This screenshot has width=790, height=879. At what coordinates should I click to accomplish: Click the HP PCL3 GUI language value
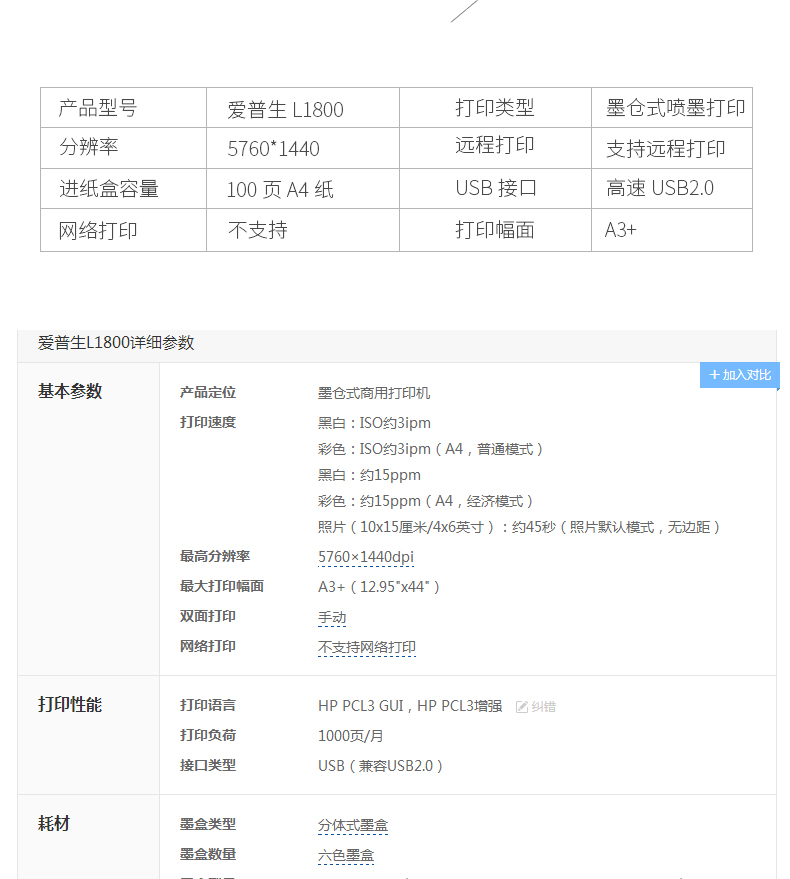click(410, 706)
